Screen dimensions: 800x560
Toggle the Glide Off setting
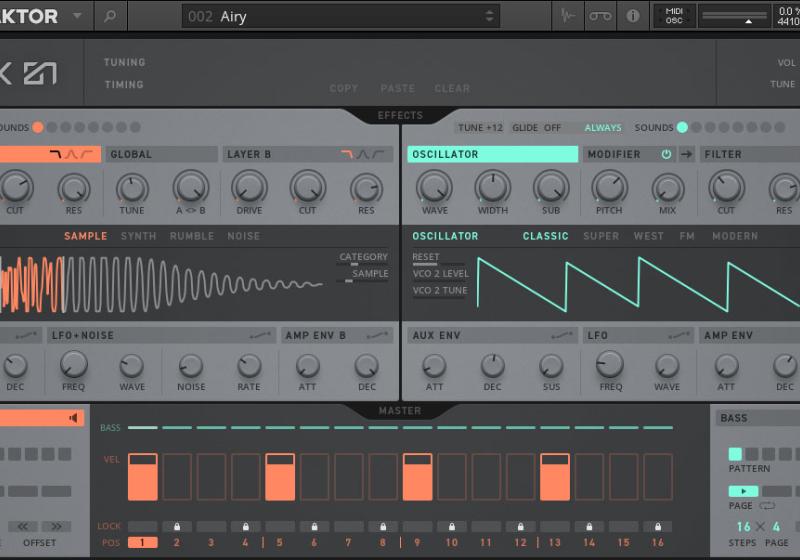tap(536, 128)
